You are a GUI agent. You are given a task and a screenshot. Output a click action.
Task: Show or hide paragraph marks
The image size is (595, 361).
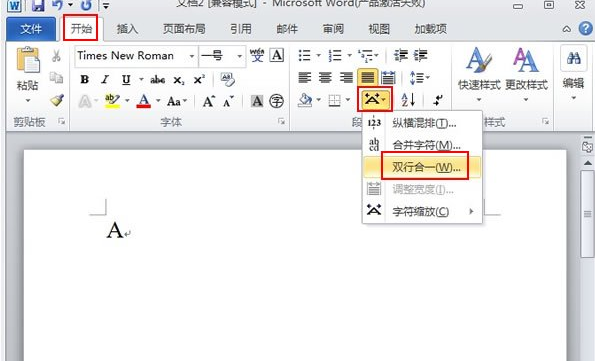(438, 100)
